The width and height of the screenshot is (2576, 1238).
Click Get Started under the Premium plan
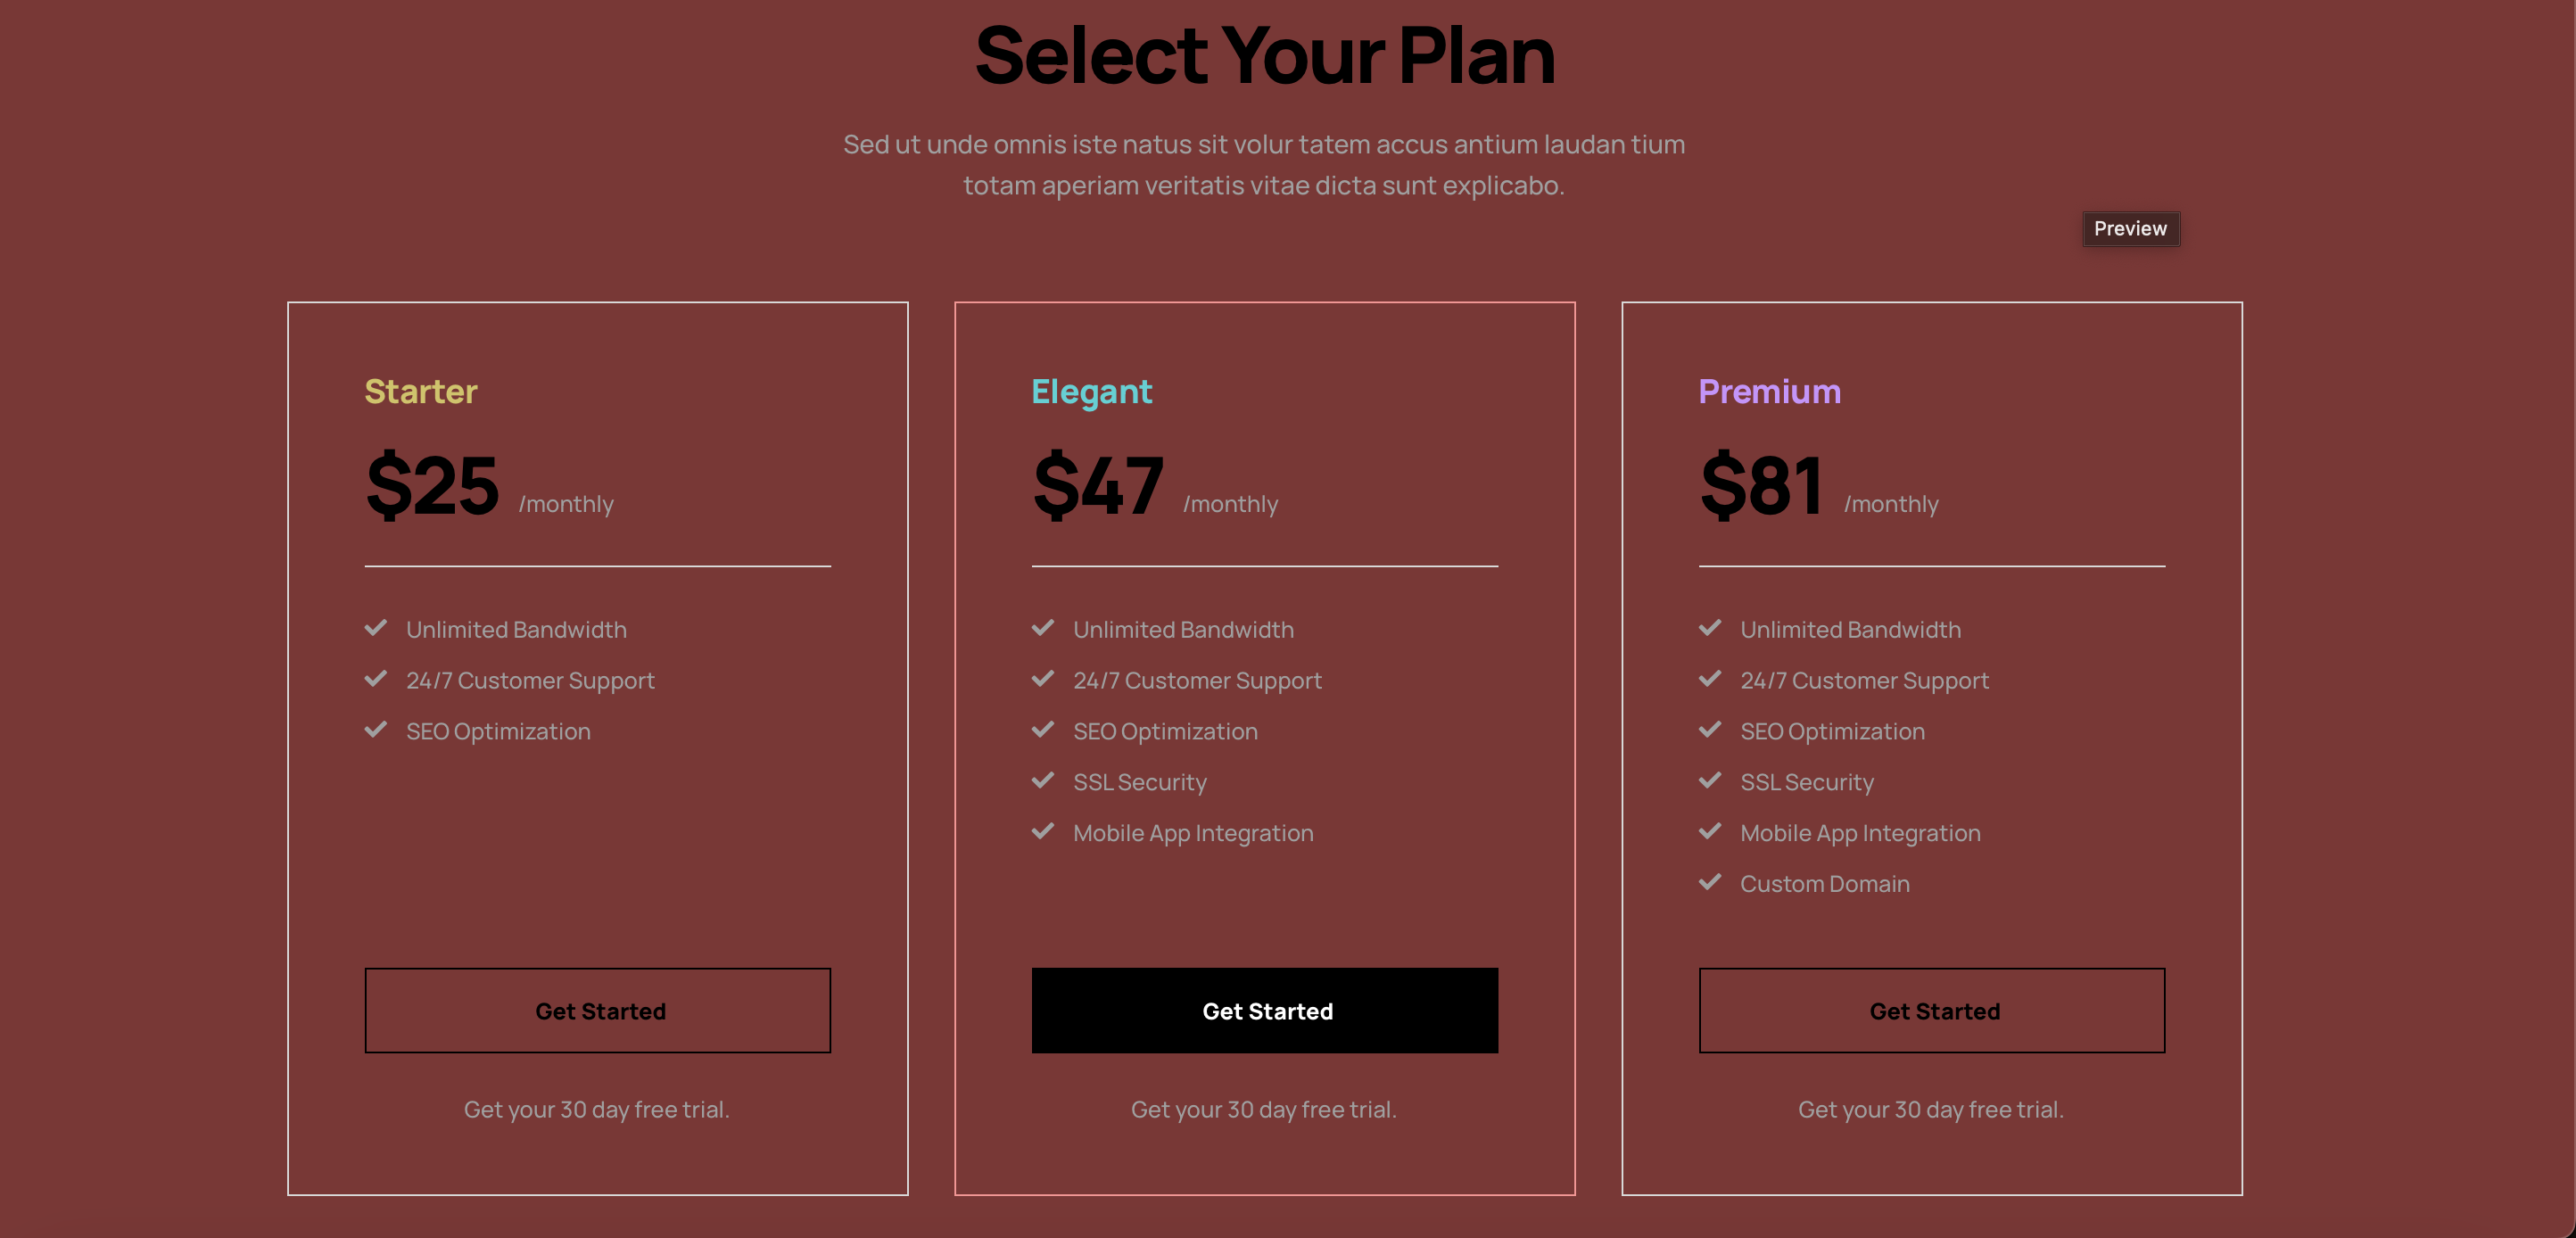[1931, 1010]
